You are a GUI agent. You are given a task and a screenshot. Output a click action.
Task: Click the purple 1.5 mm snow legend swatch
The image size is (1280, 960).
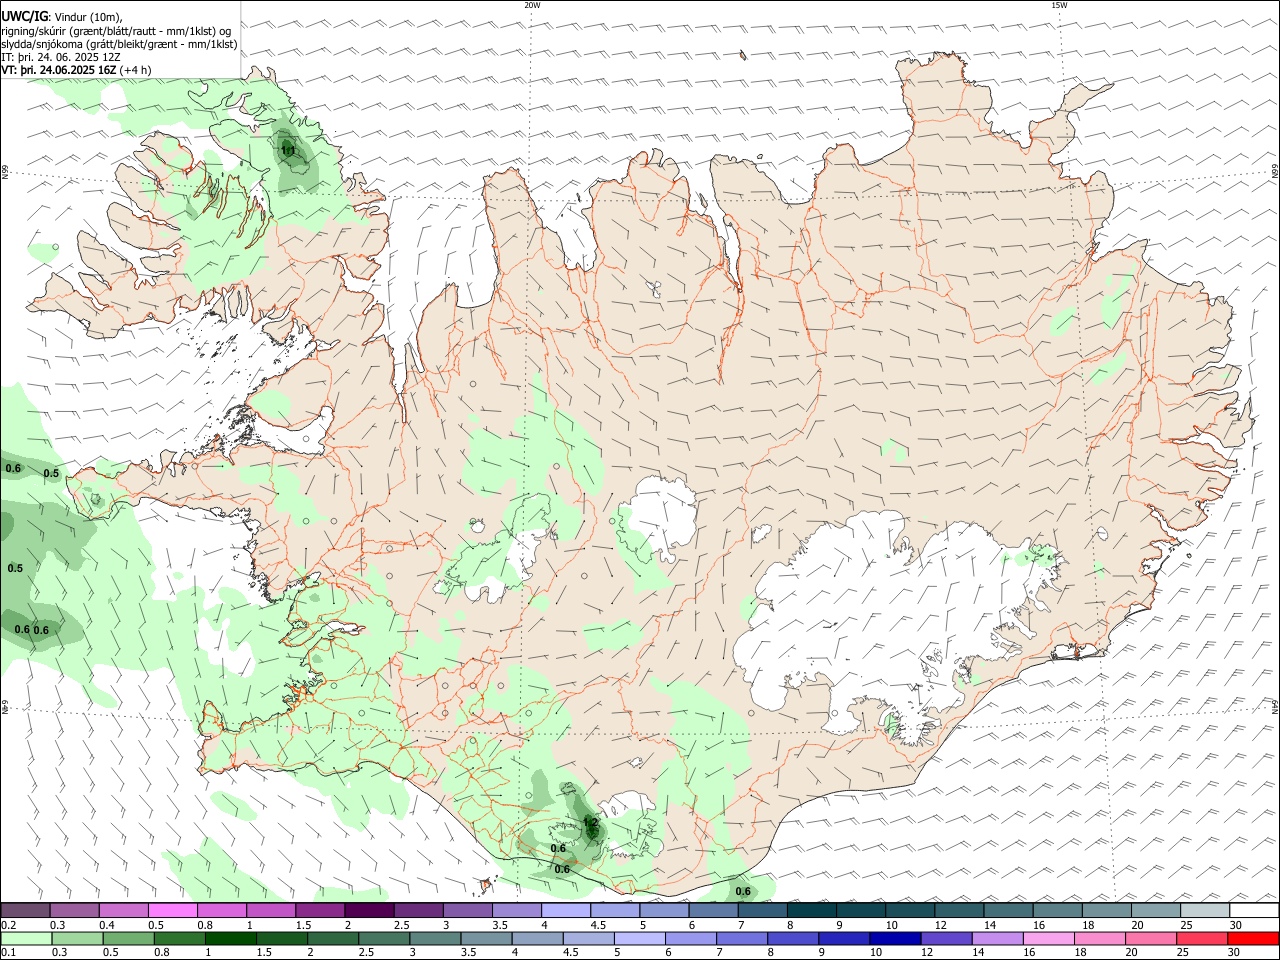[321, 911]
